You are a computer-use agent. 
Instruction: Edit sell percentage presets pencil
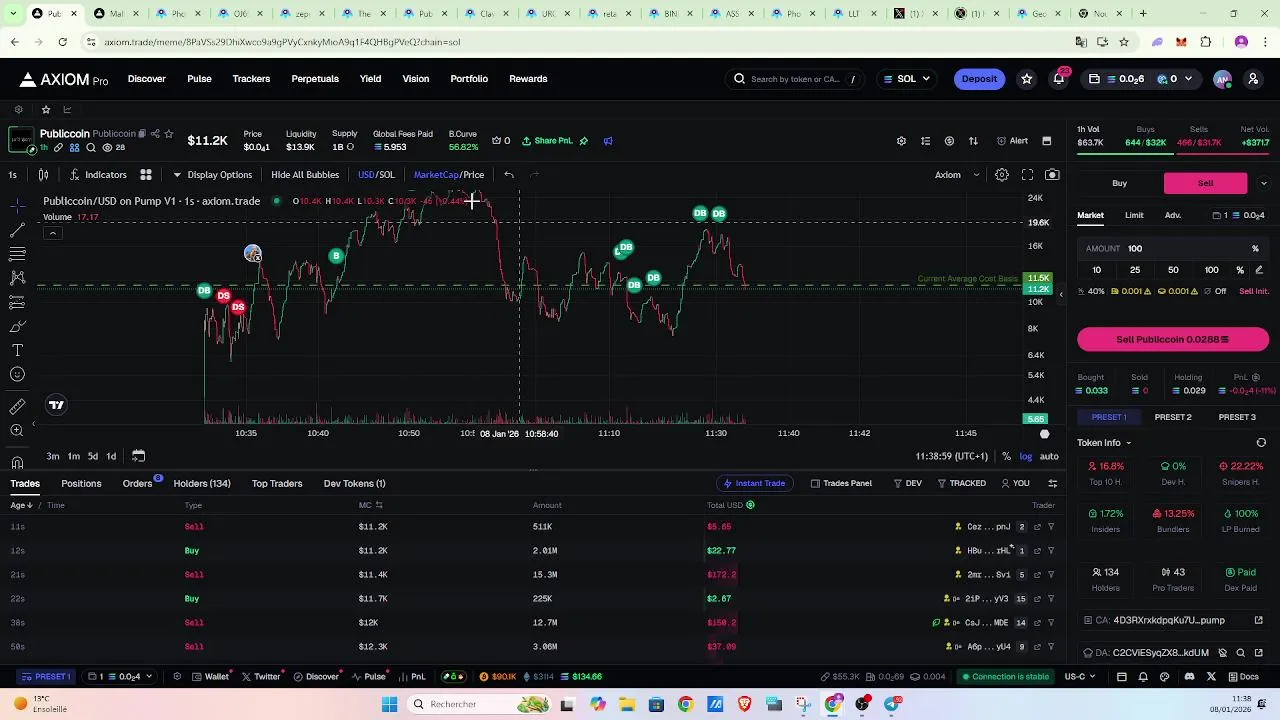[1259, 270]
